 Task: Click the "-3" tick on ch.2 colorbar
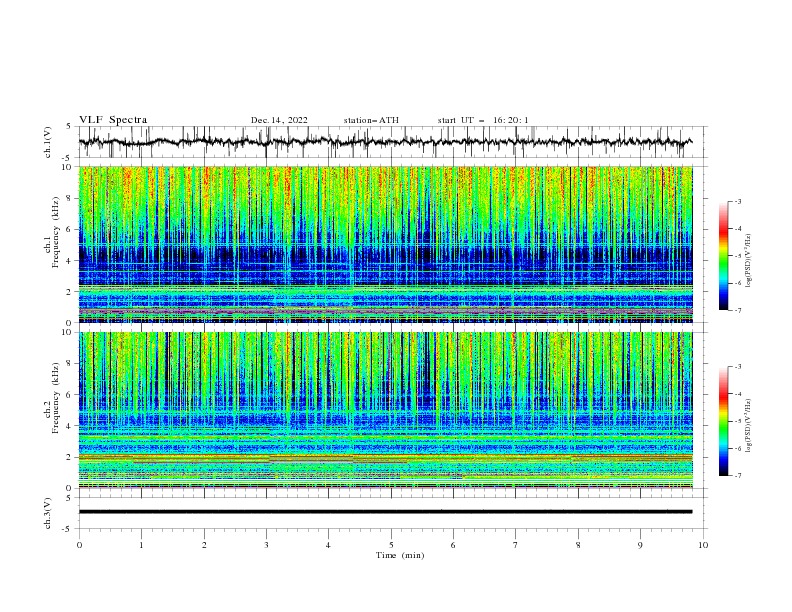738,367
